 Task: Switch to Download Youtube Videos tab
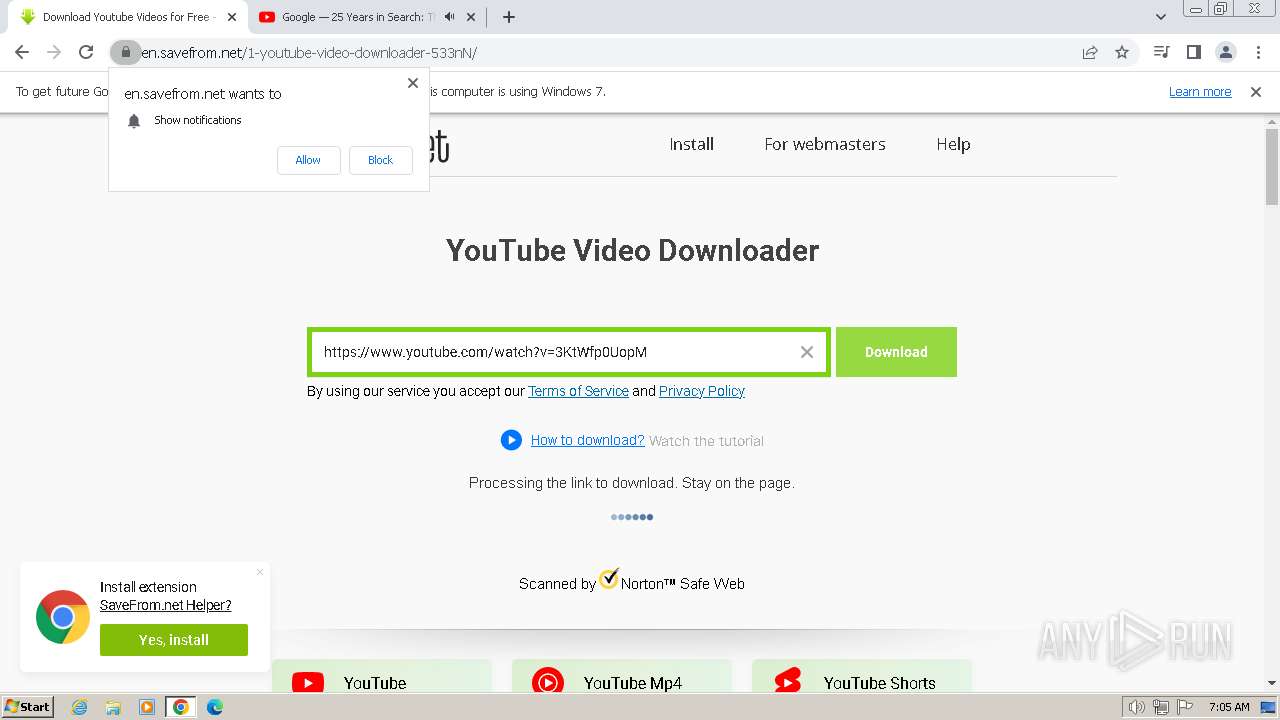127,17
